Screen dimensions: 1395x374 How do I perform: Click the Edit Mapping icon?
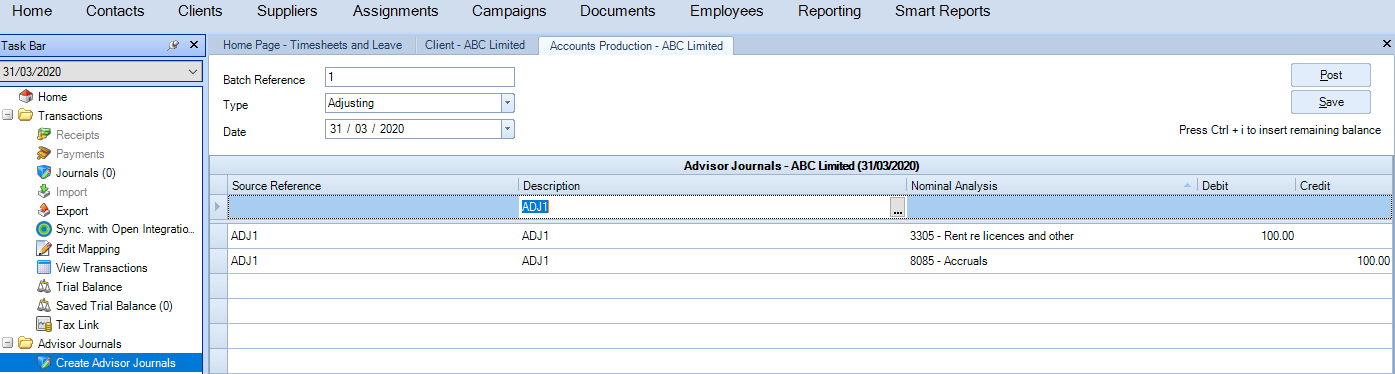click(x=44, y=249)
